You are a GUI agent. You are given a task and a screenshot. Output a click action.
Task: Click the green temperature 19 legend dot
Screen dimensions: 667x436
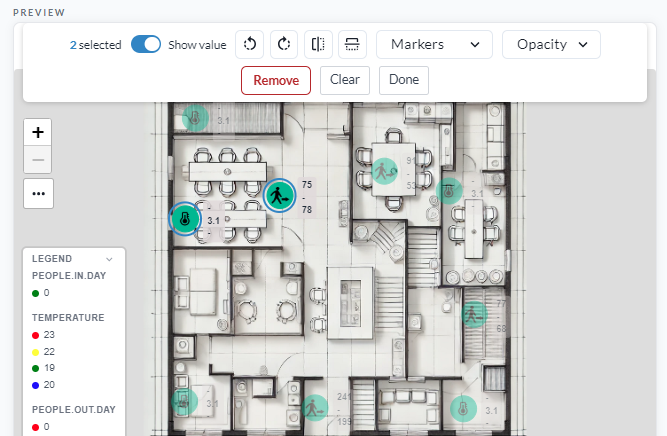(35, 368)
